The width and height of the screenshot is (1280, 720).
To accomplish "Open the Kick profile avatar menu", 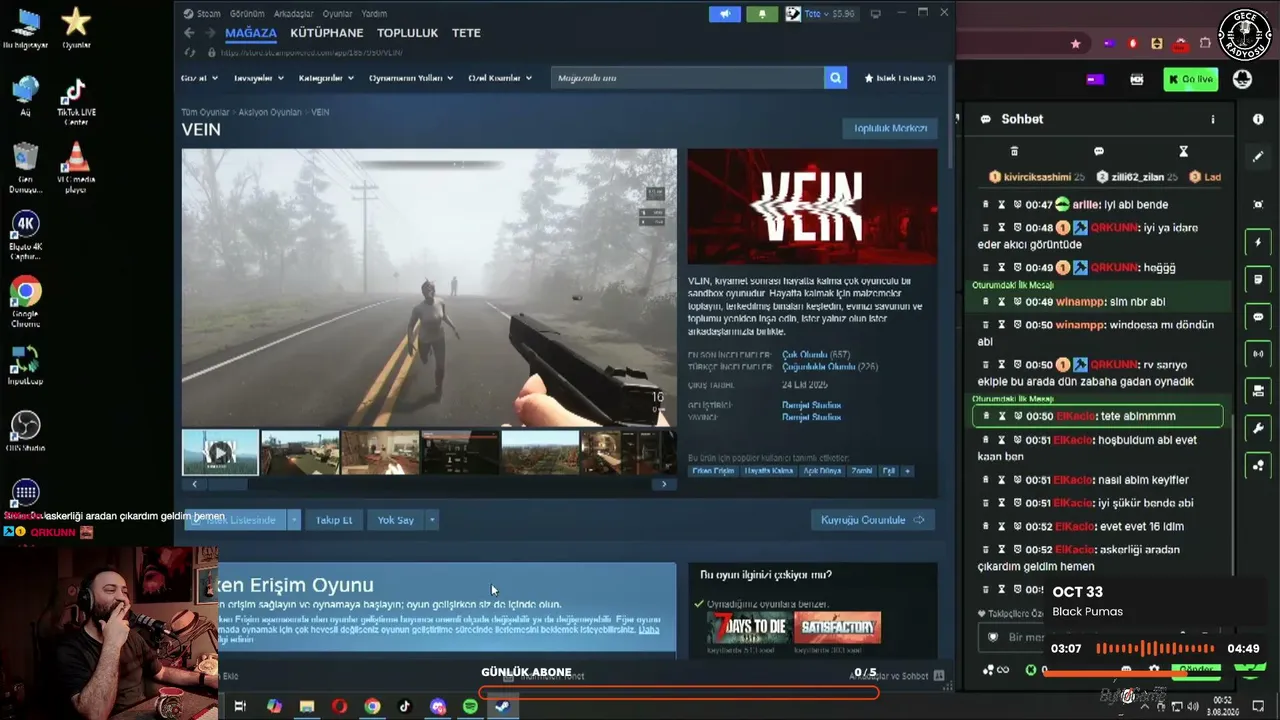I will [1243, 79].
